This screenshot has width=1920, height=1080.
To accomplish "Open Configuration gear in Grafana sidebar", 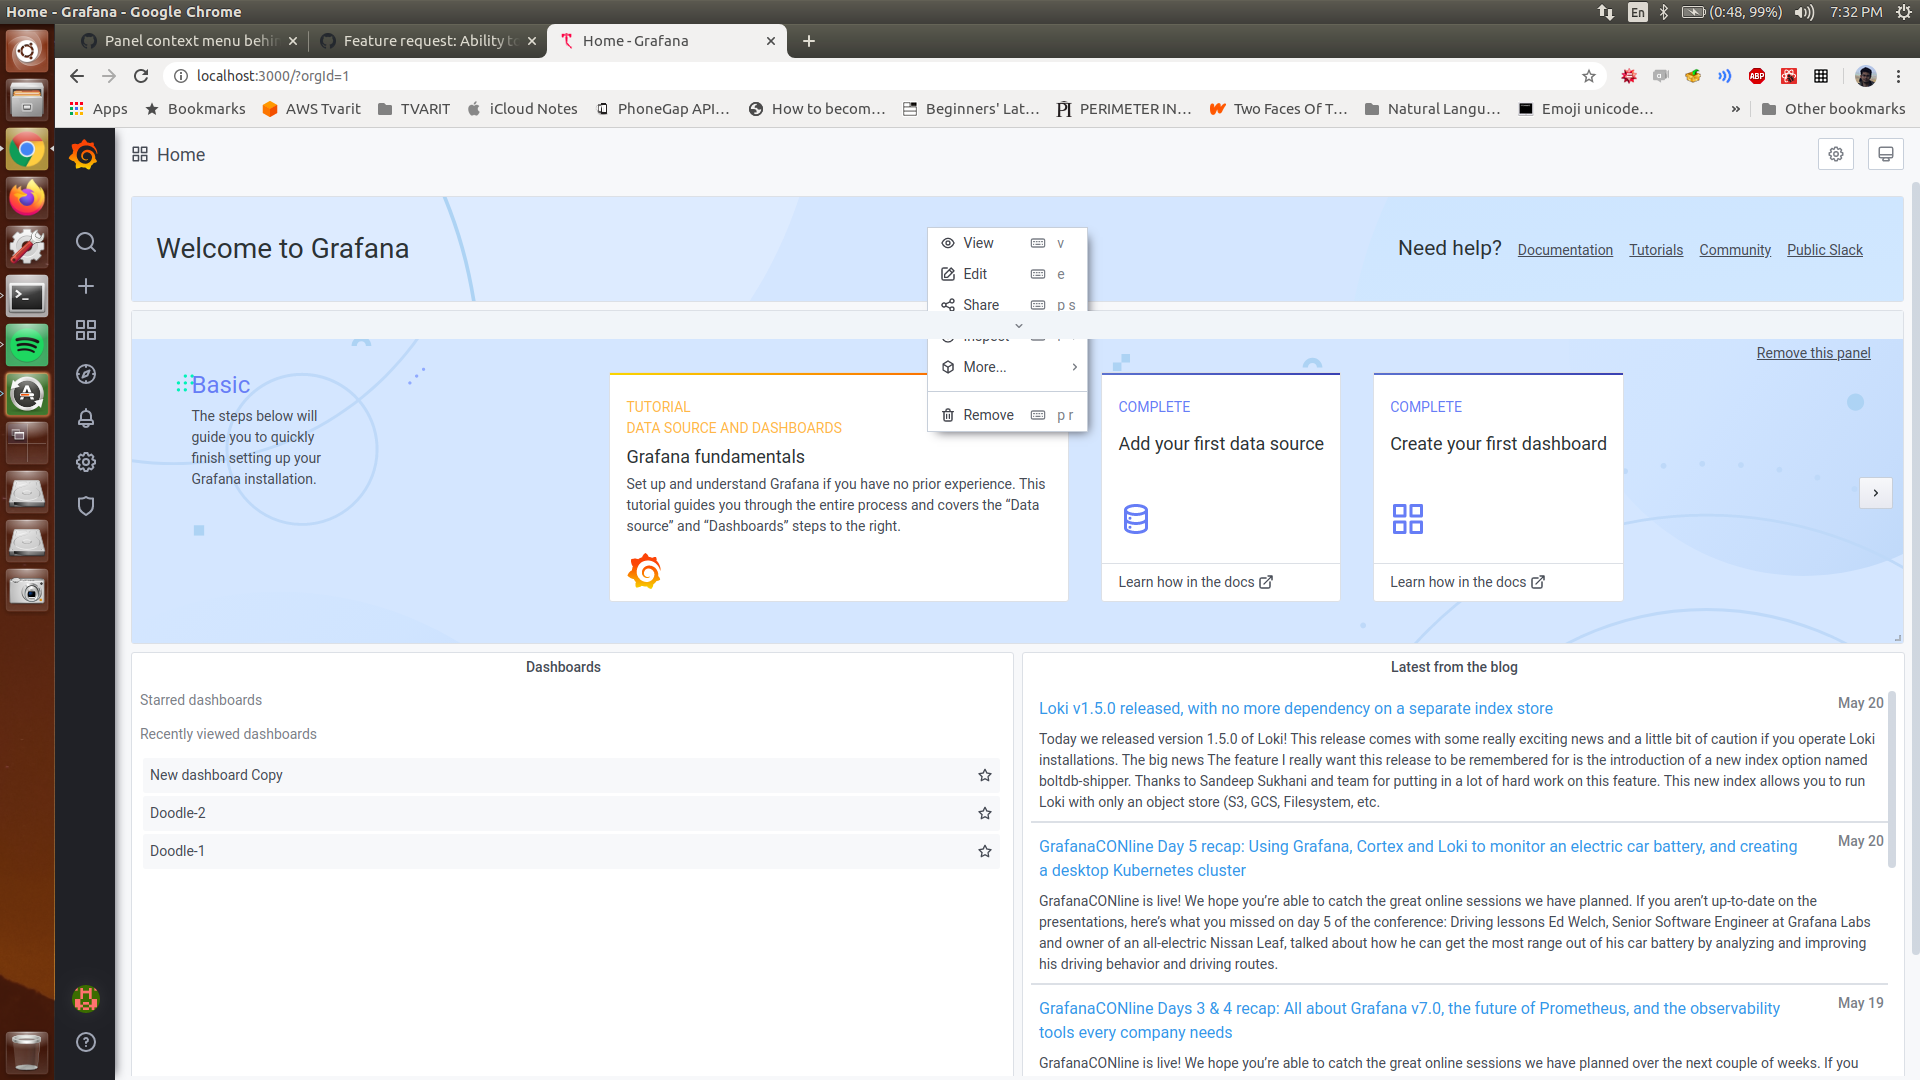I will [x=85, y=462].
